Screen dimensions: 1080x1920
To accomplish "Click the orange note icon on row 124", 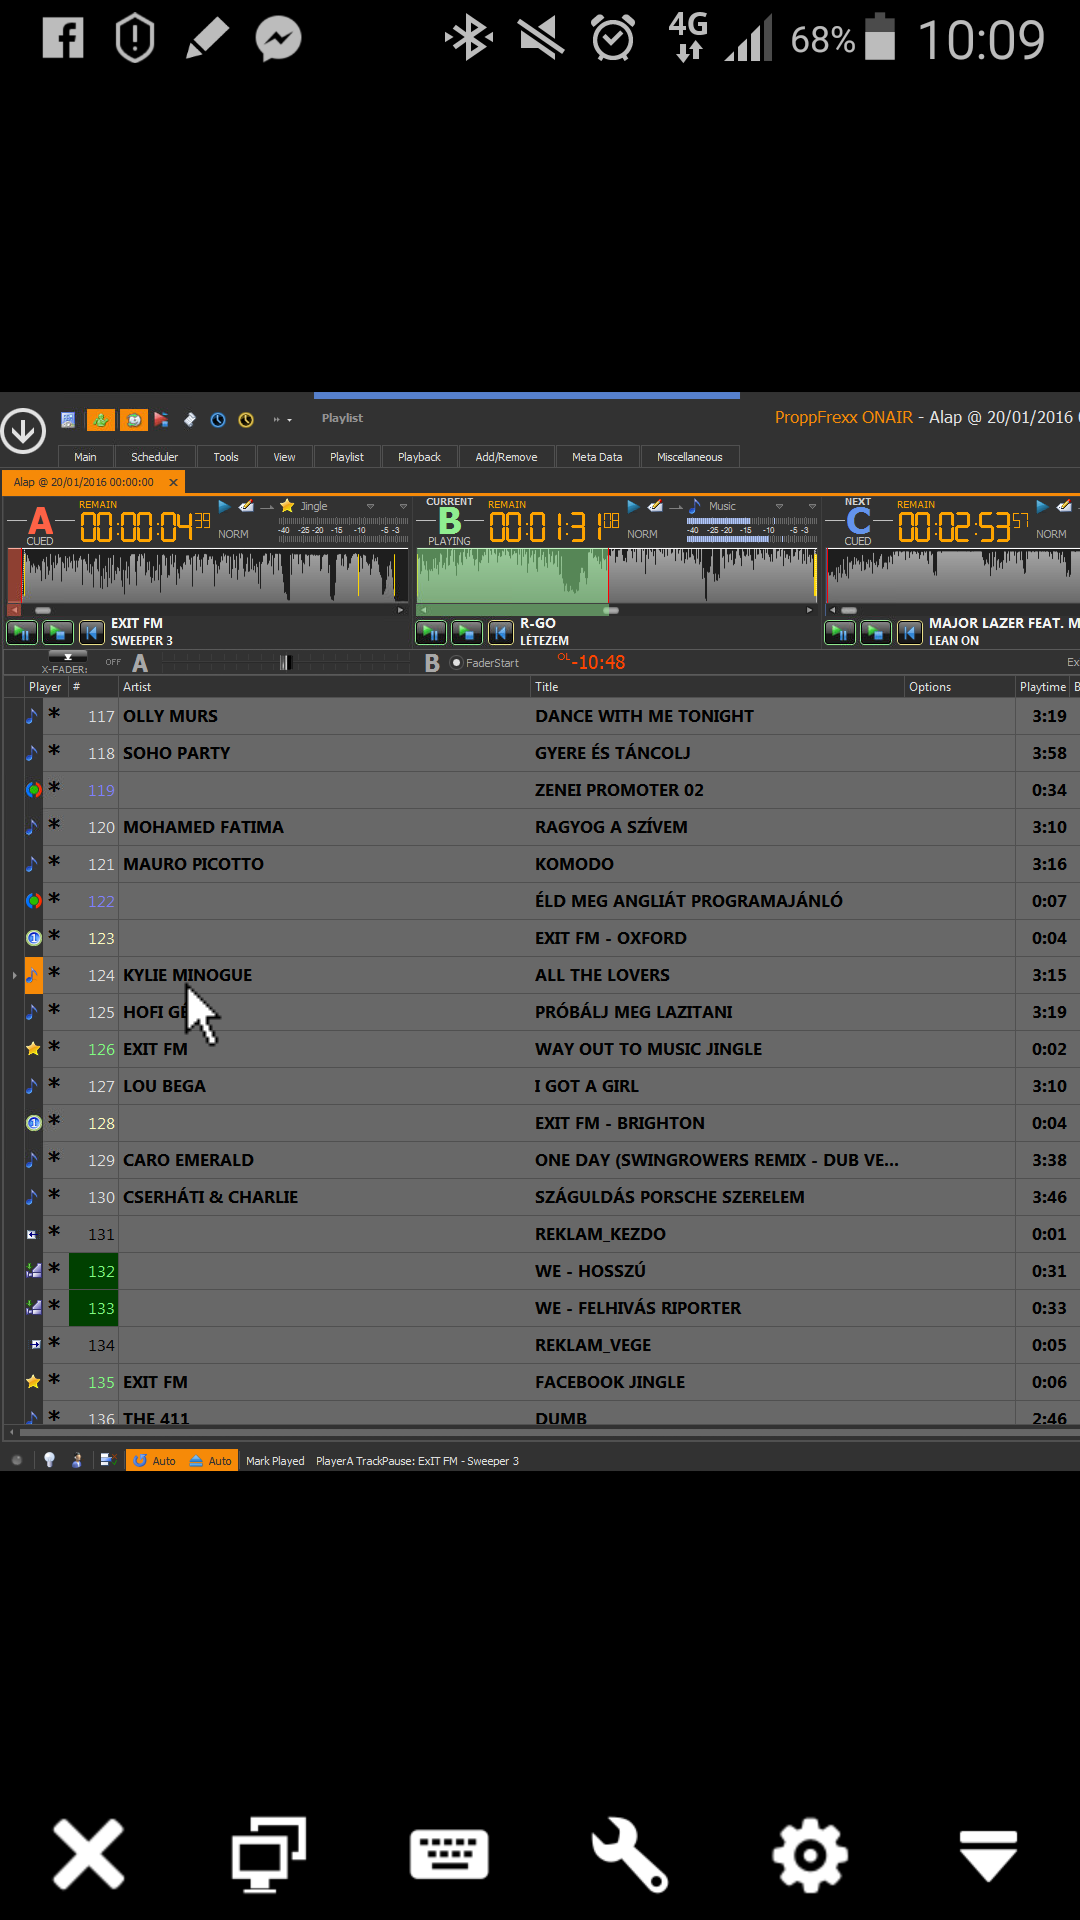I will coord(33,974).
